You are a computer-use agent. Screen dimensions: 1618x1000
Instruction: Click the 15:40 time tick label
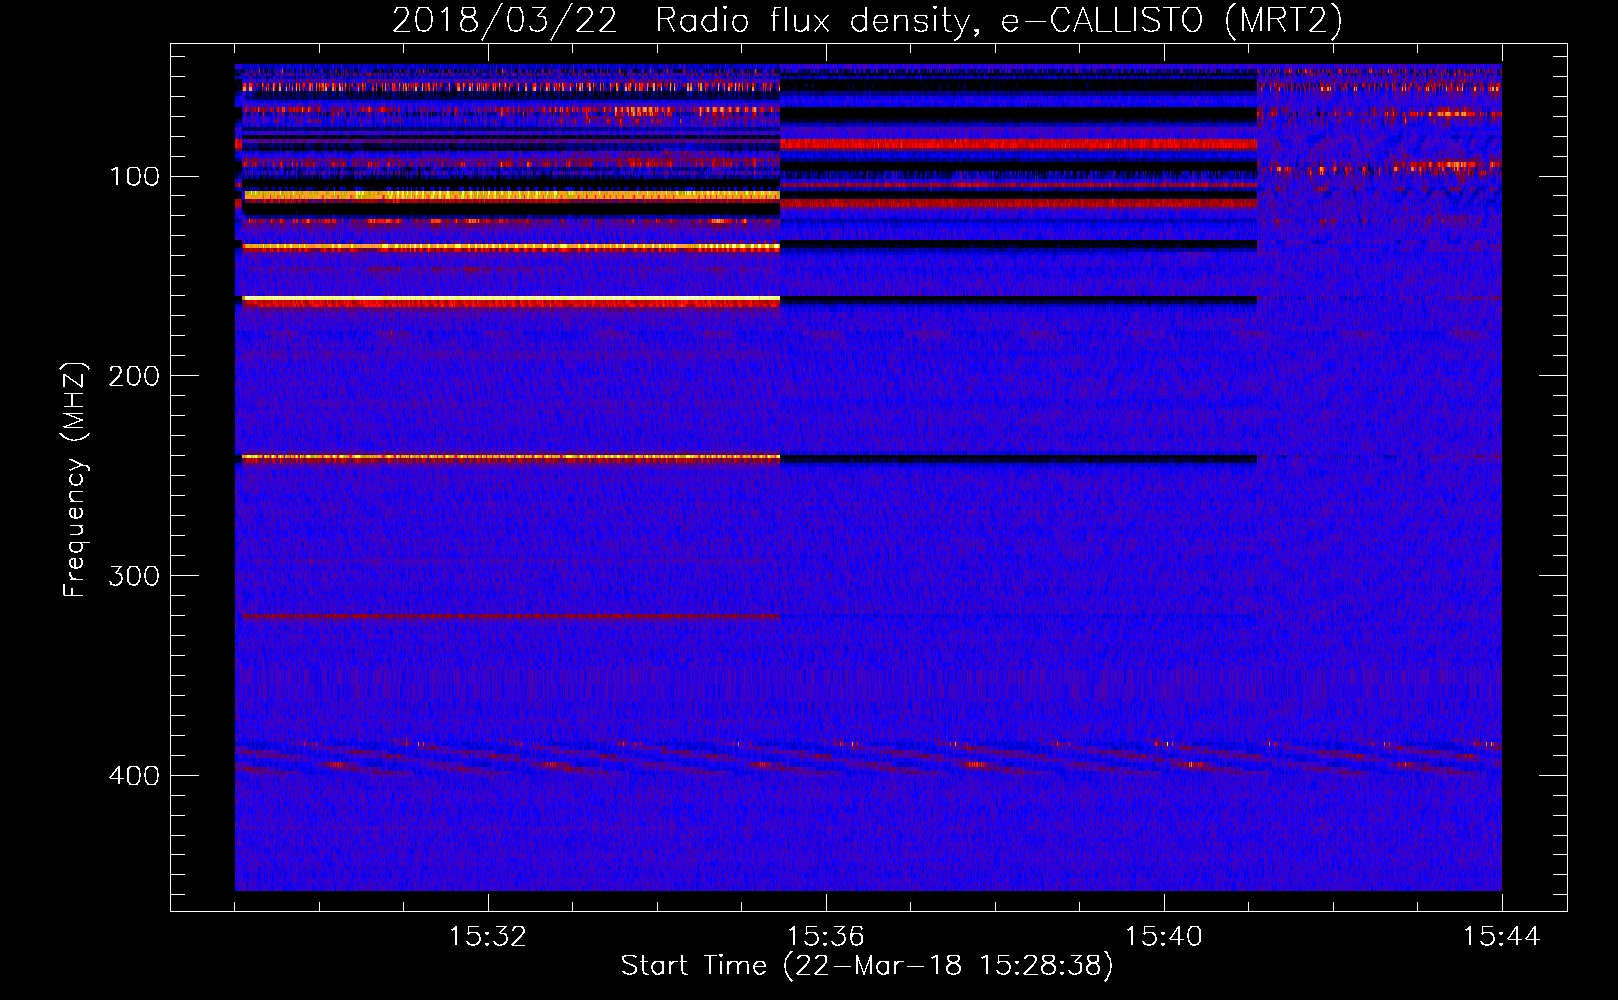coord(1163,937)
